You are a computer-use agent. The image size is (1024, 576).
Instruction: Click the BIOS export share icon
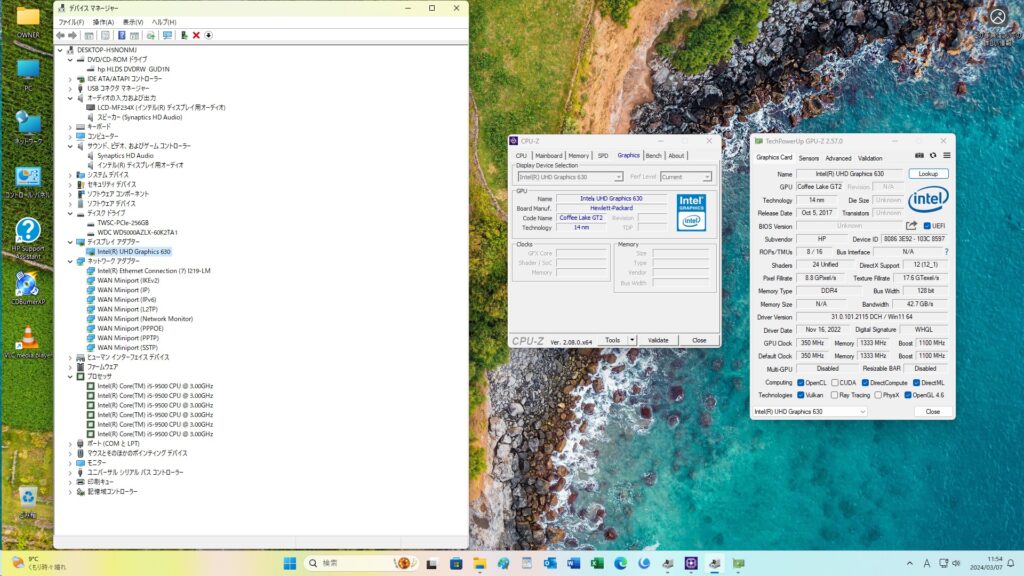[x=911, y=226]
